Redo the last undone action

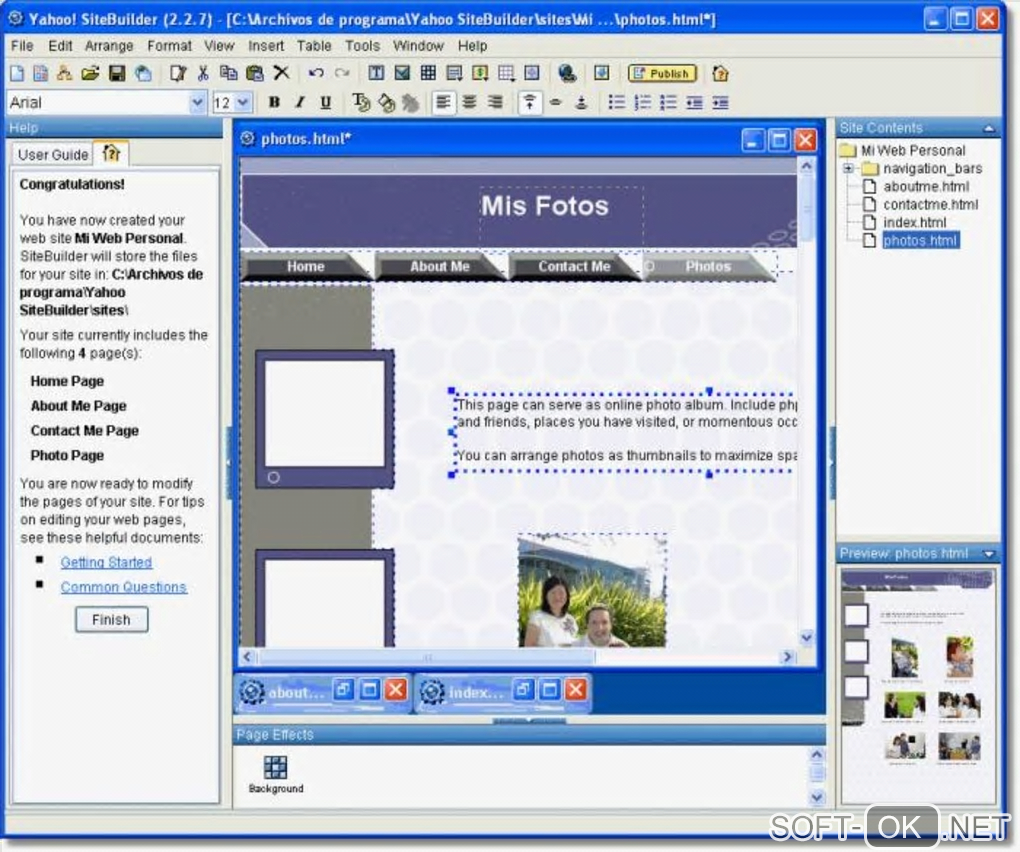(342, 73)
